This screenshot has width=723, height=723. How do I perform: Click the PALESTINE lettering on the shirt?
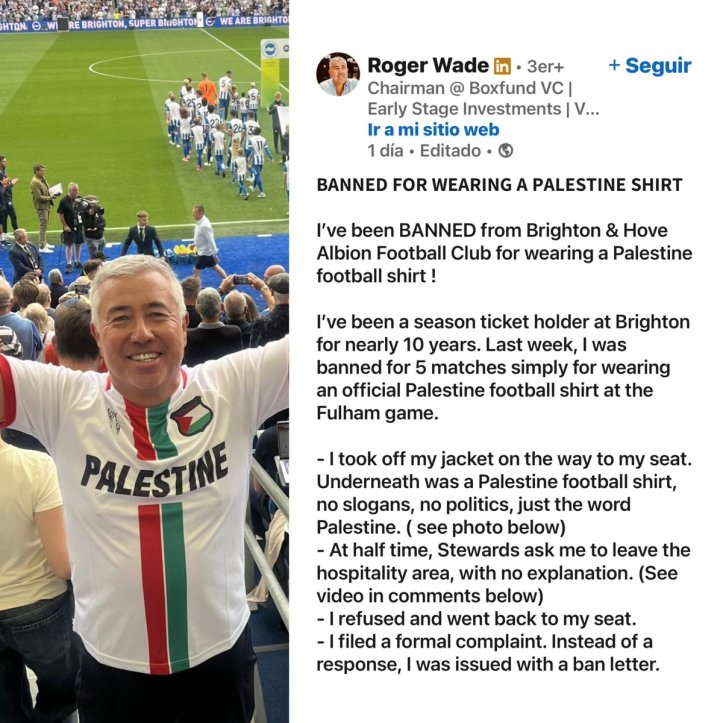point(154,471)
